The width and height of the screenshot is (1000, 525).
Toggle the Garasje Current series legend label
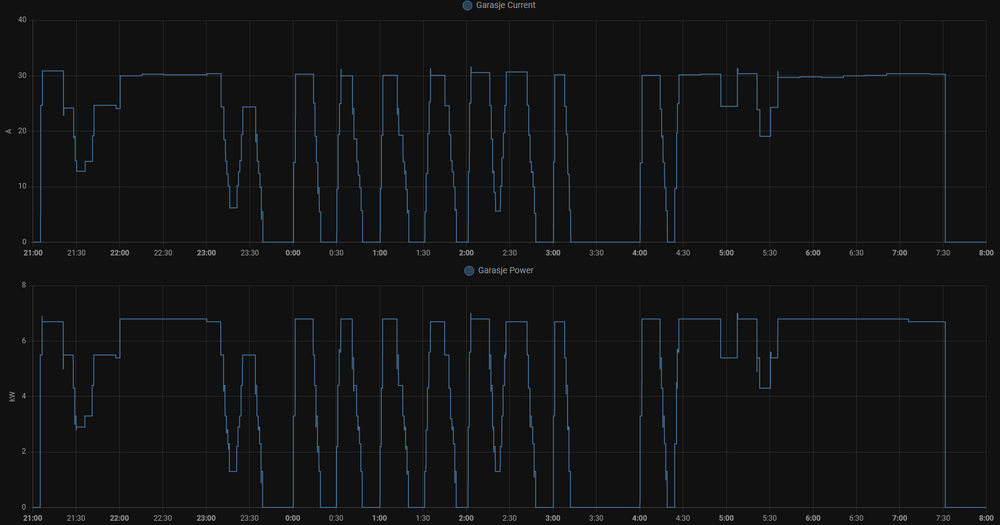[x=506, y=6]
